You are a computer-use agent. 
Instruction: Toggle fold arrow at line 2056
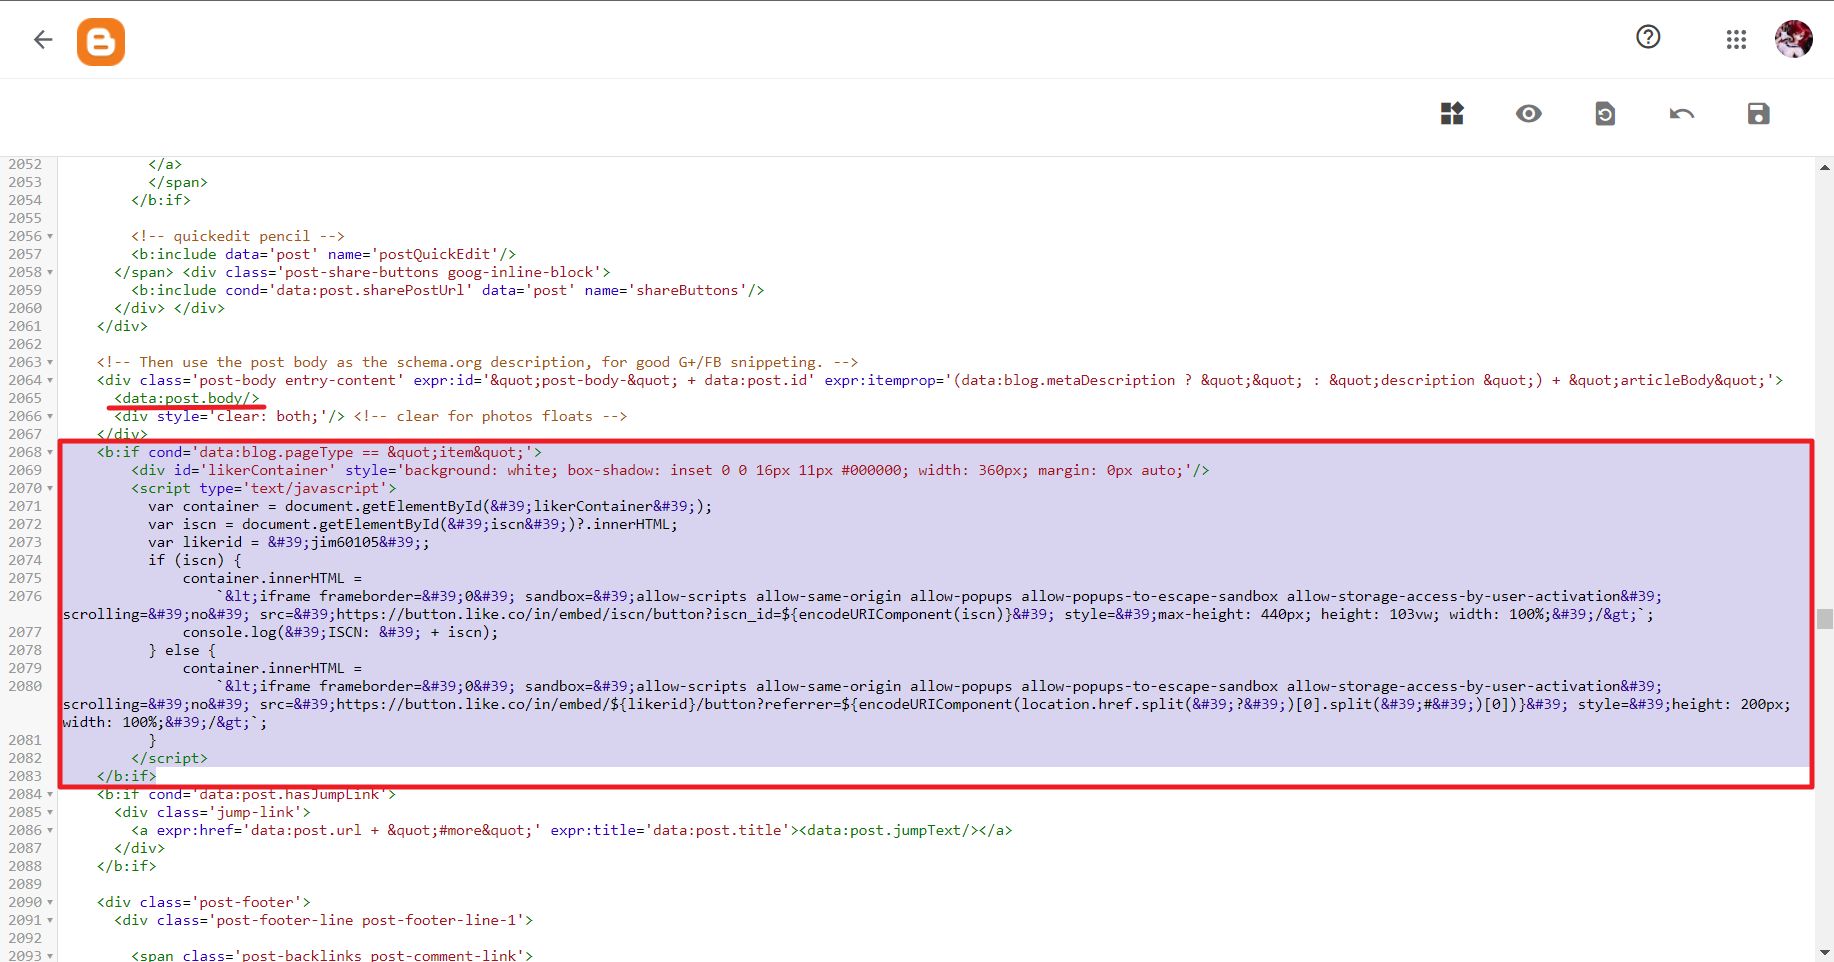tap(50, 237)
